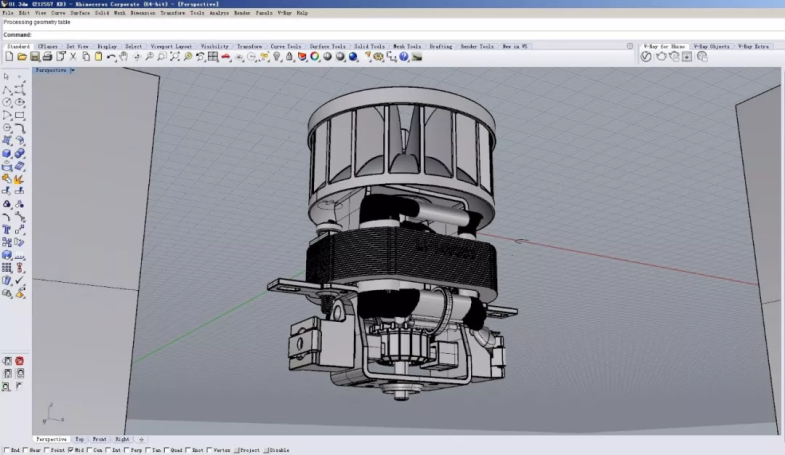Click the Open file folder icon
The height and width of the screenshot is (455, 785).
[x=21, y=57]
